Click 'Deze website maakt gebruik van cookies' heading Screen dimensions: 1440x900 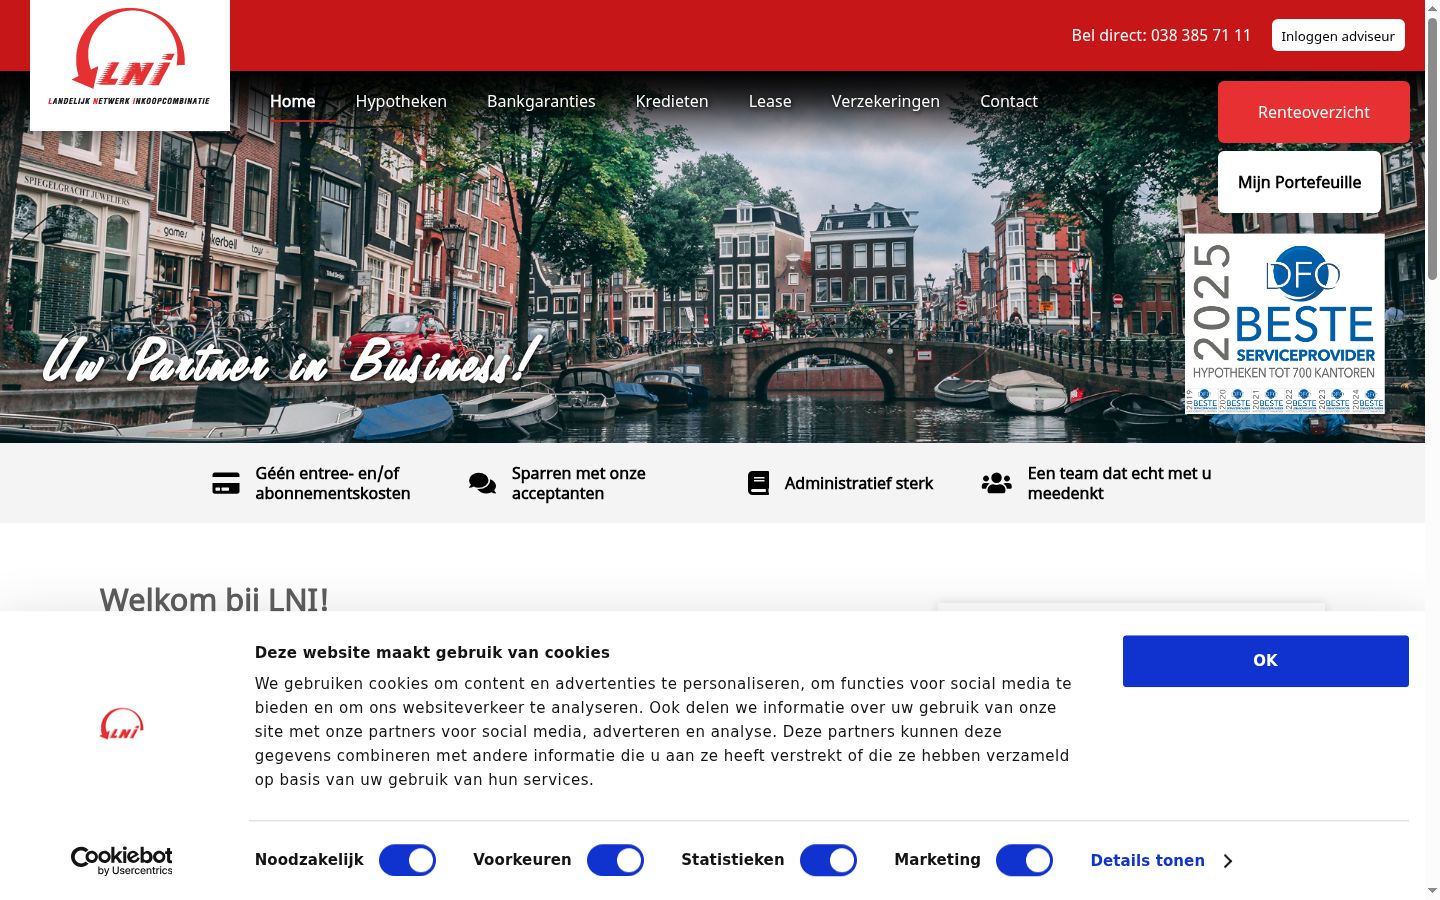pos(432,652)
